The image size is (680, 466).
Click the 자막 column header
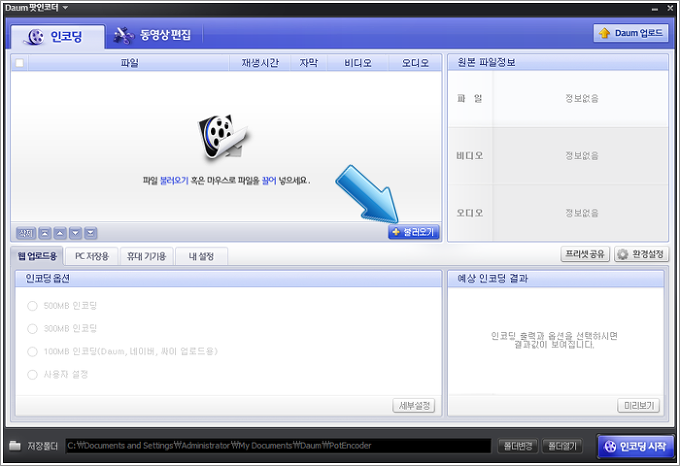point(309,63)
